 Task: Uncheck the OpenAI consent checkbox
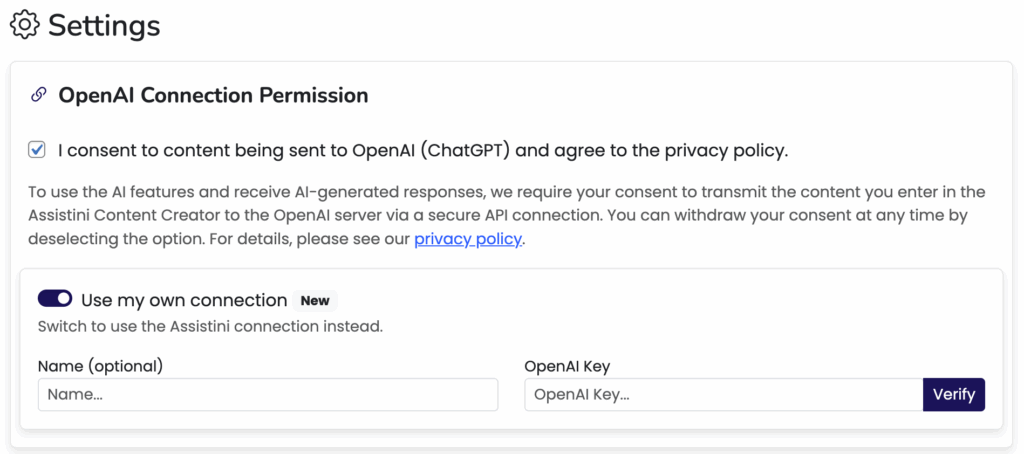[37, 150]
